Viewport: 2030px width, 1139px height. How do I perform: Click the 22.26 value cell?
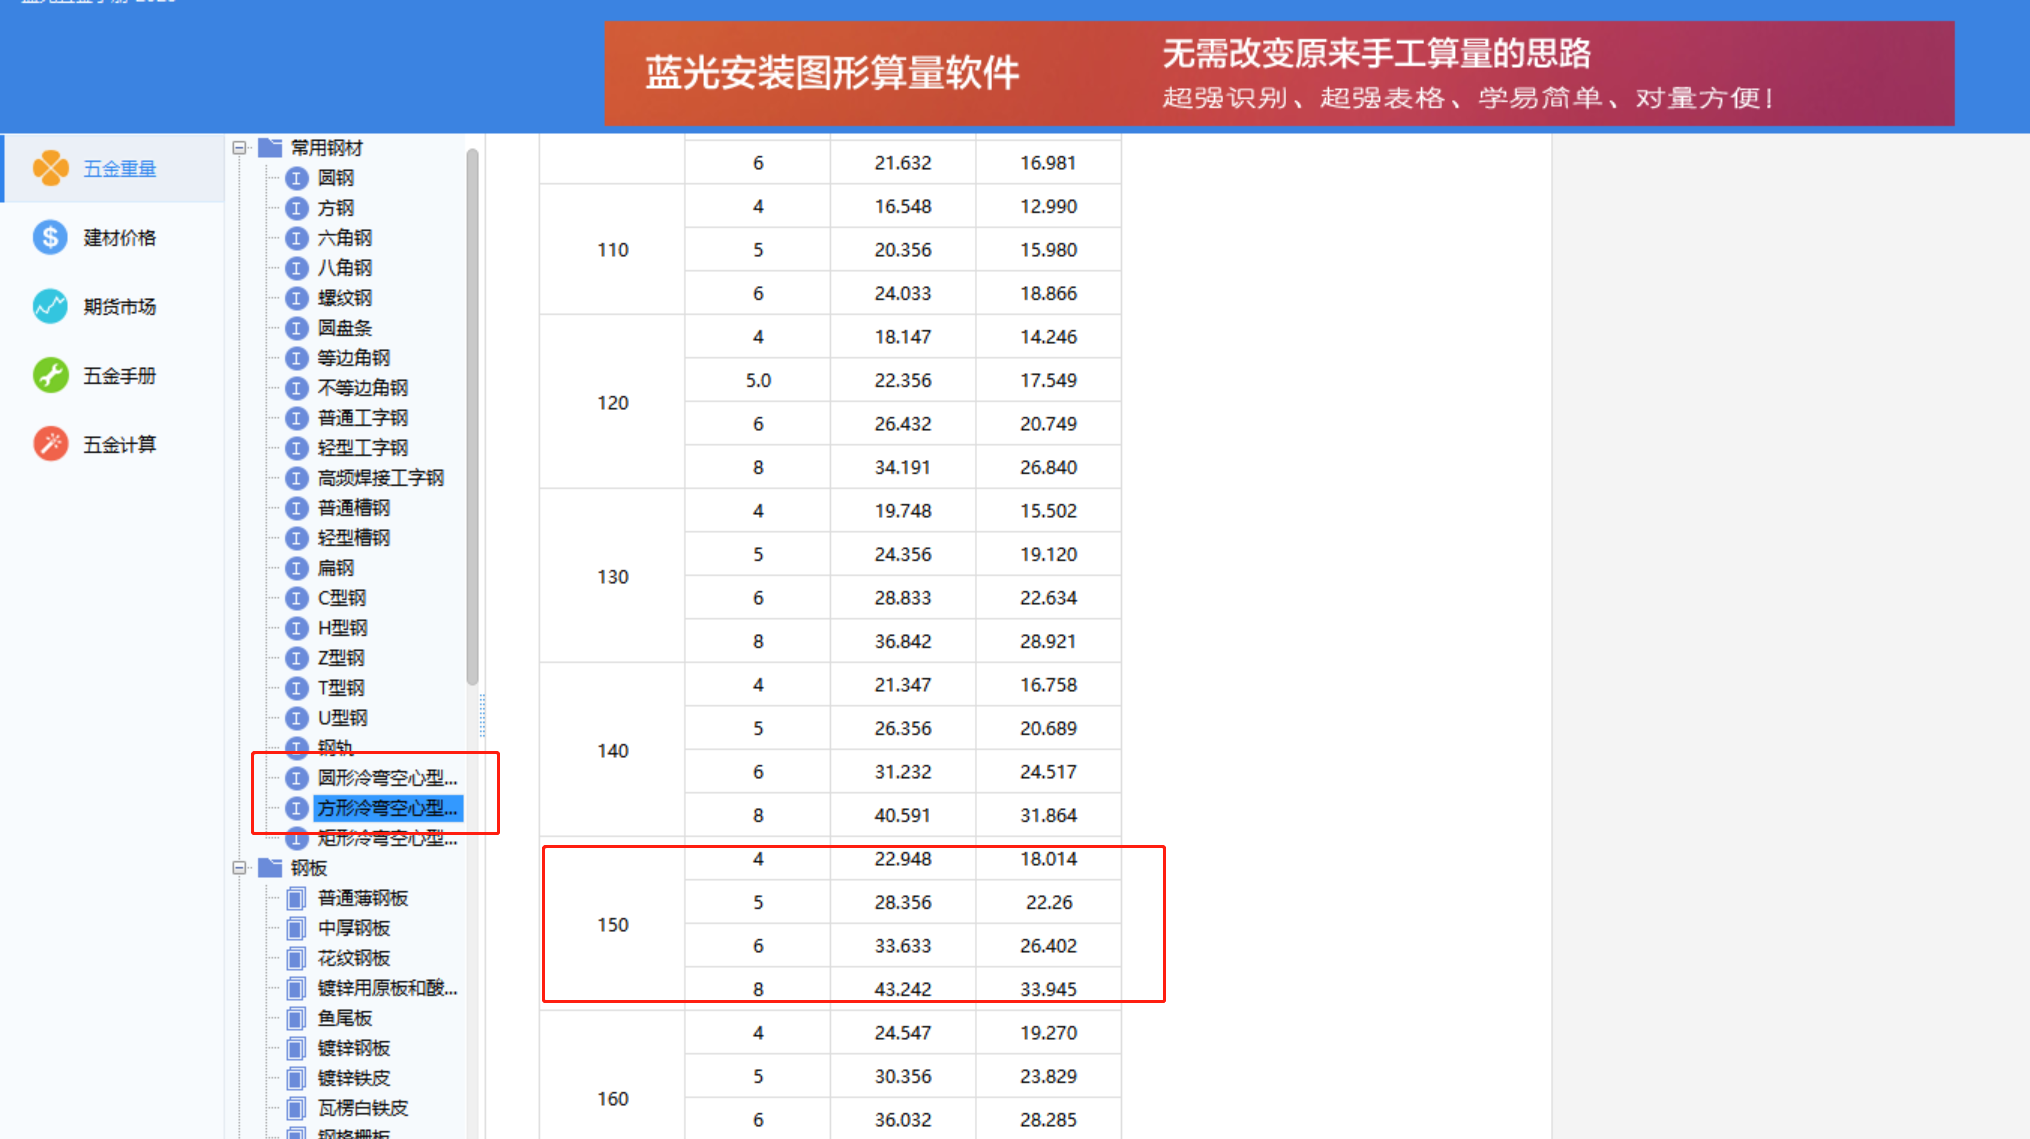point(1049,902)
